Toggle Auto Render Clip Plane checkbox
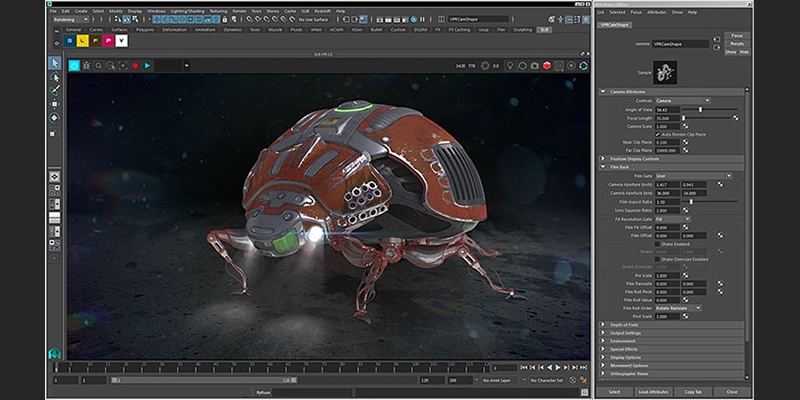 (658, 134)
